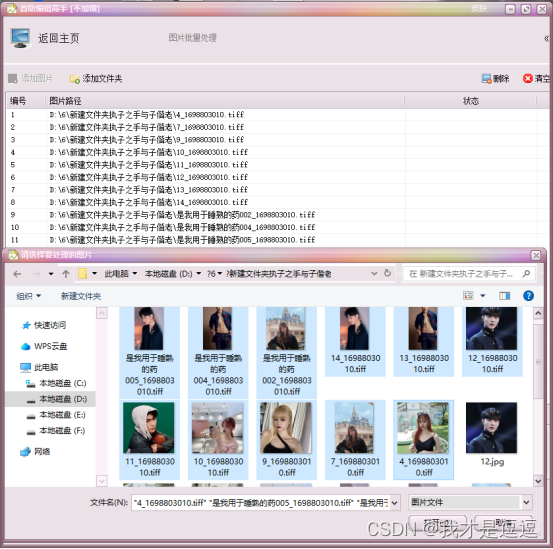Select WPS云盘 in navigation pane
Screen dimensions: 553x549
pos(44,346)
